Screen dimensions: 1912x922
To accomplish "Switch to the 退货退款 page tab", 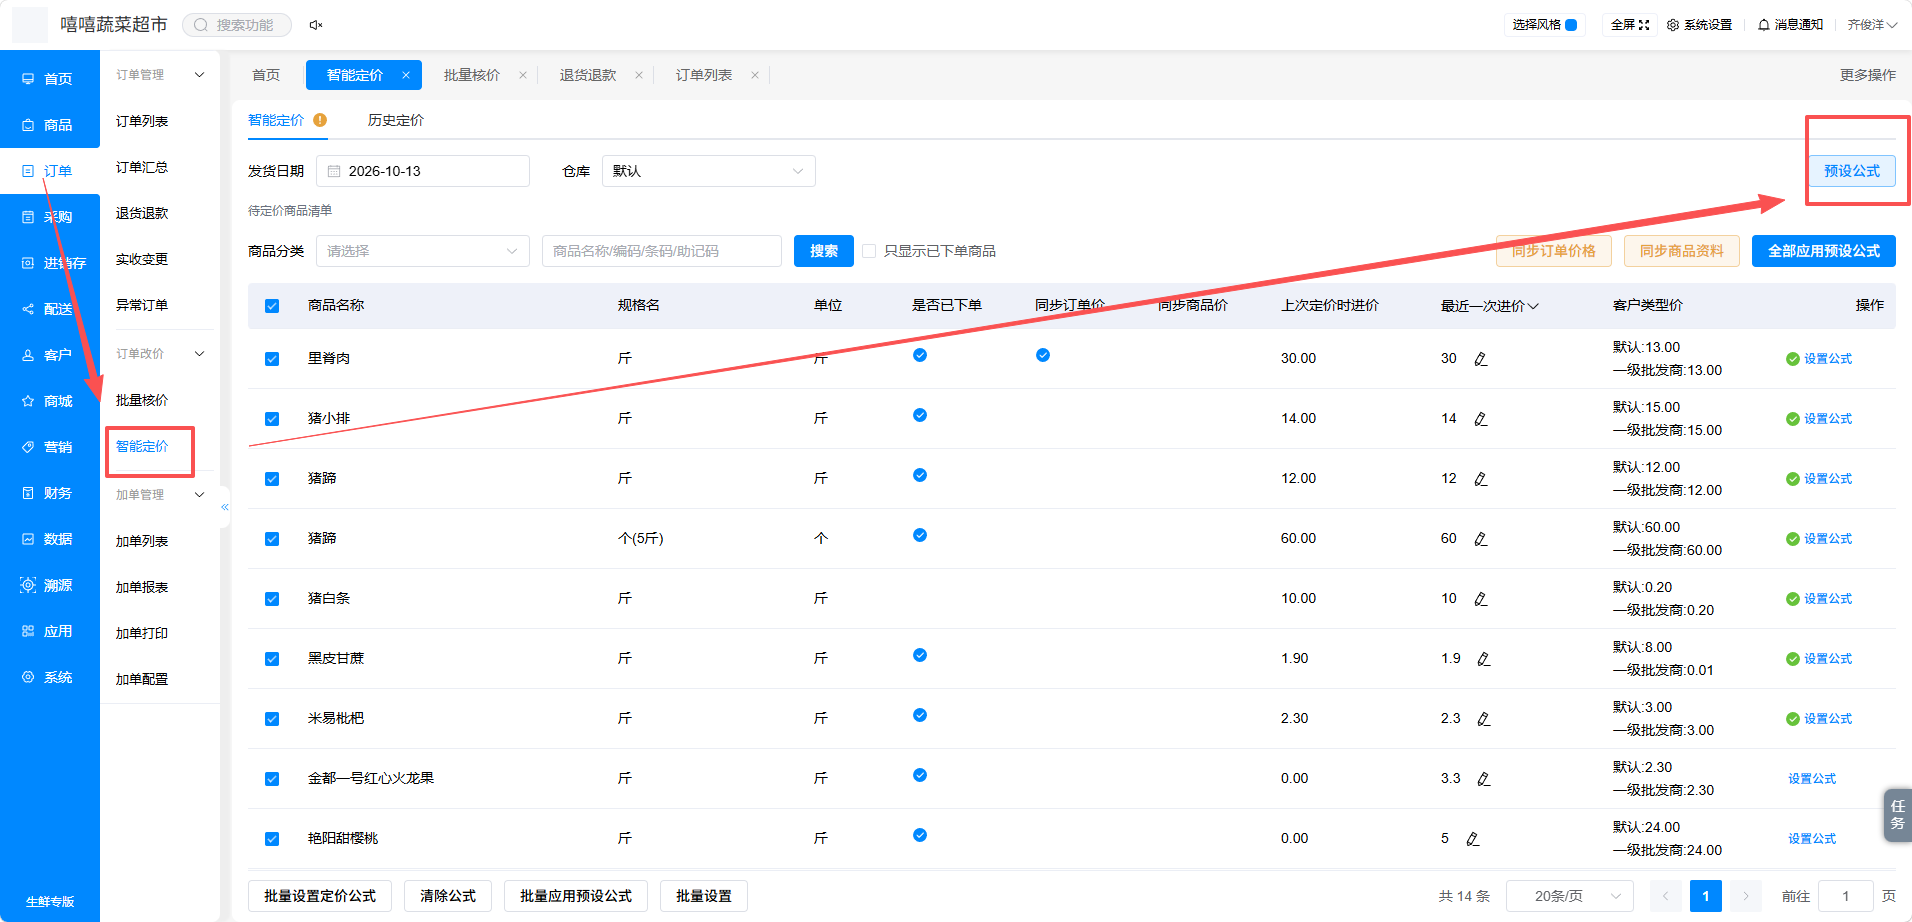I will click(x=588, y=75).
